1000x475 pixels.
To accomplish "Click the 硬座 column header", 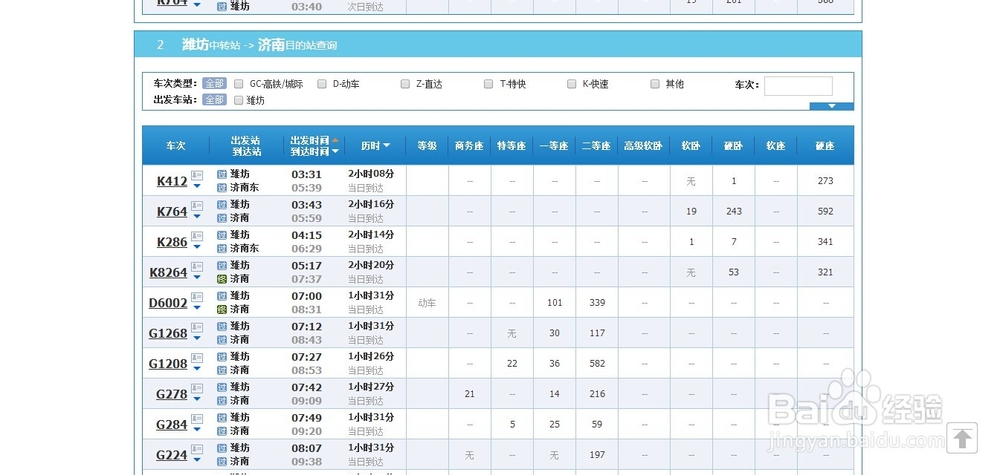I will [825, 146].
